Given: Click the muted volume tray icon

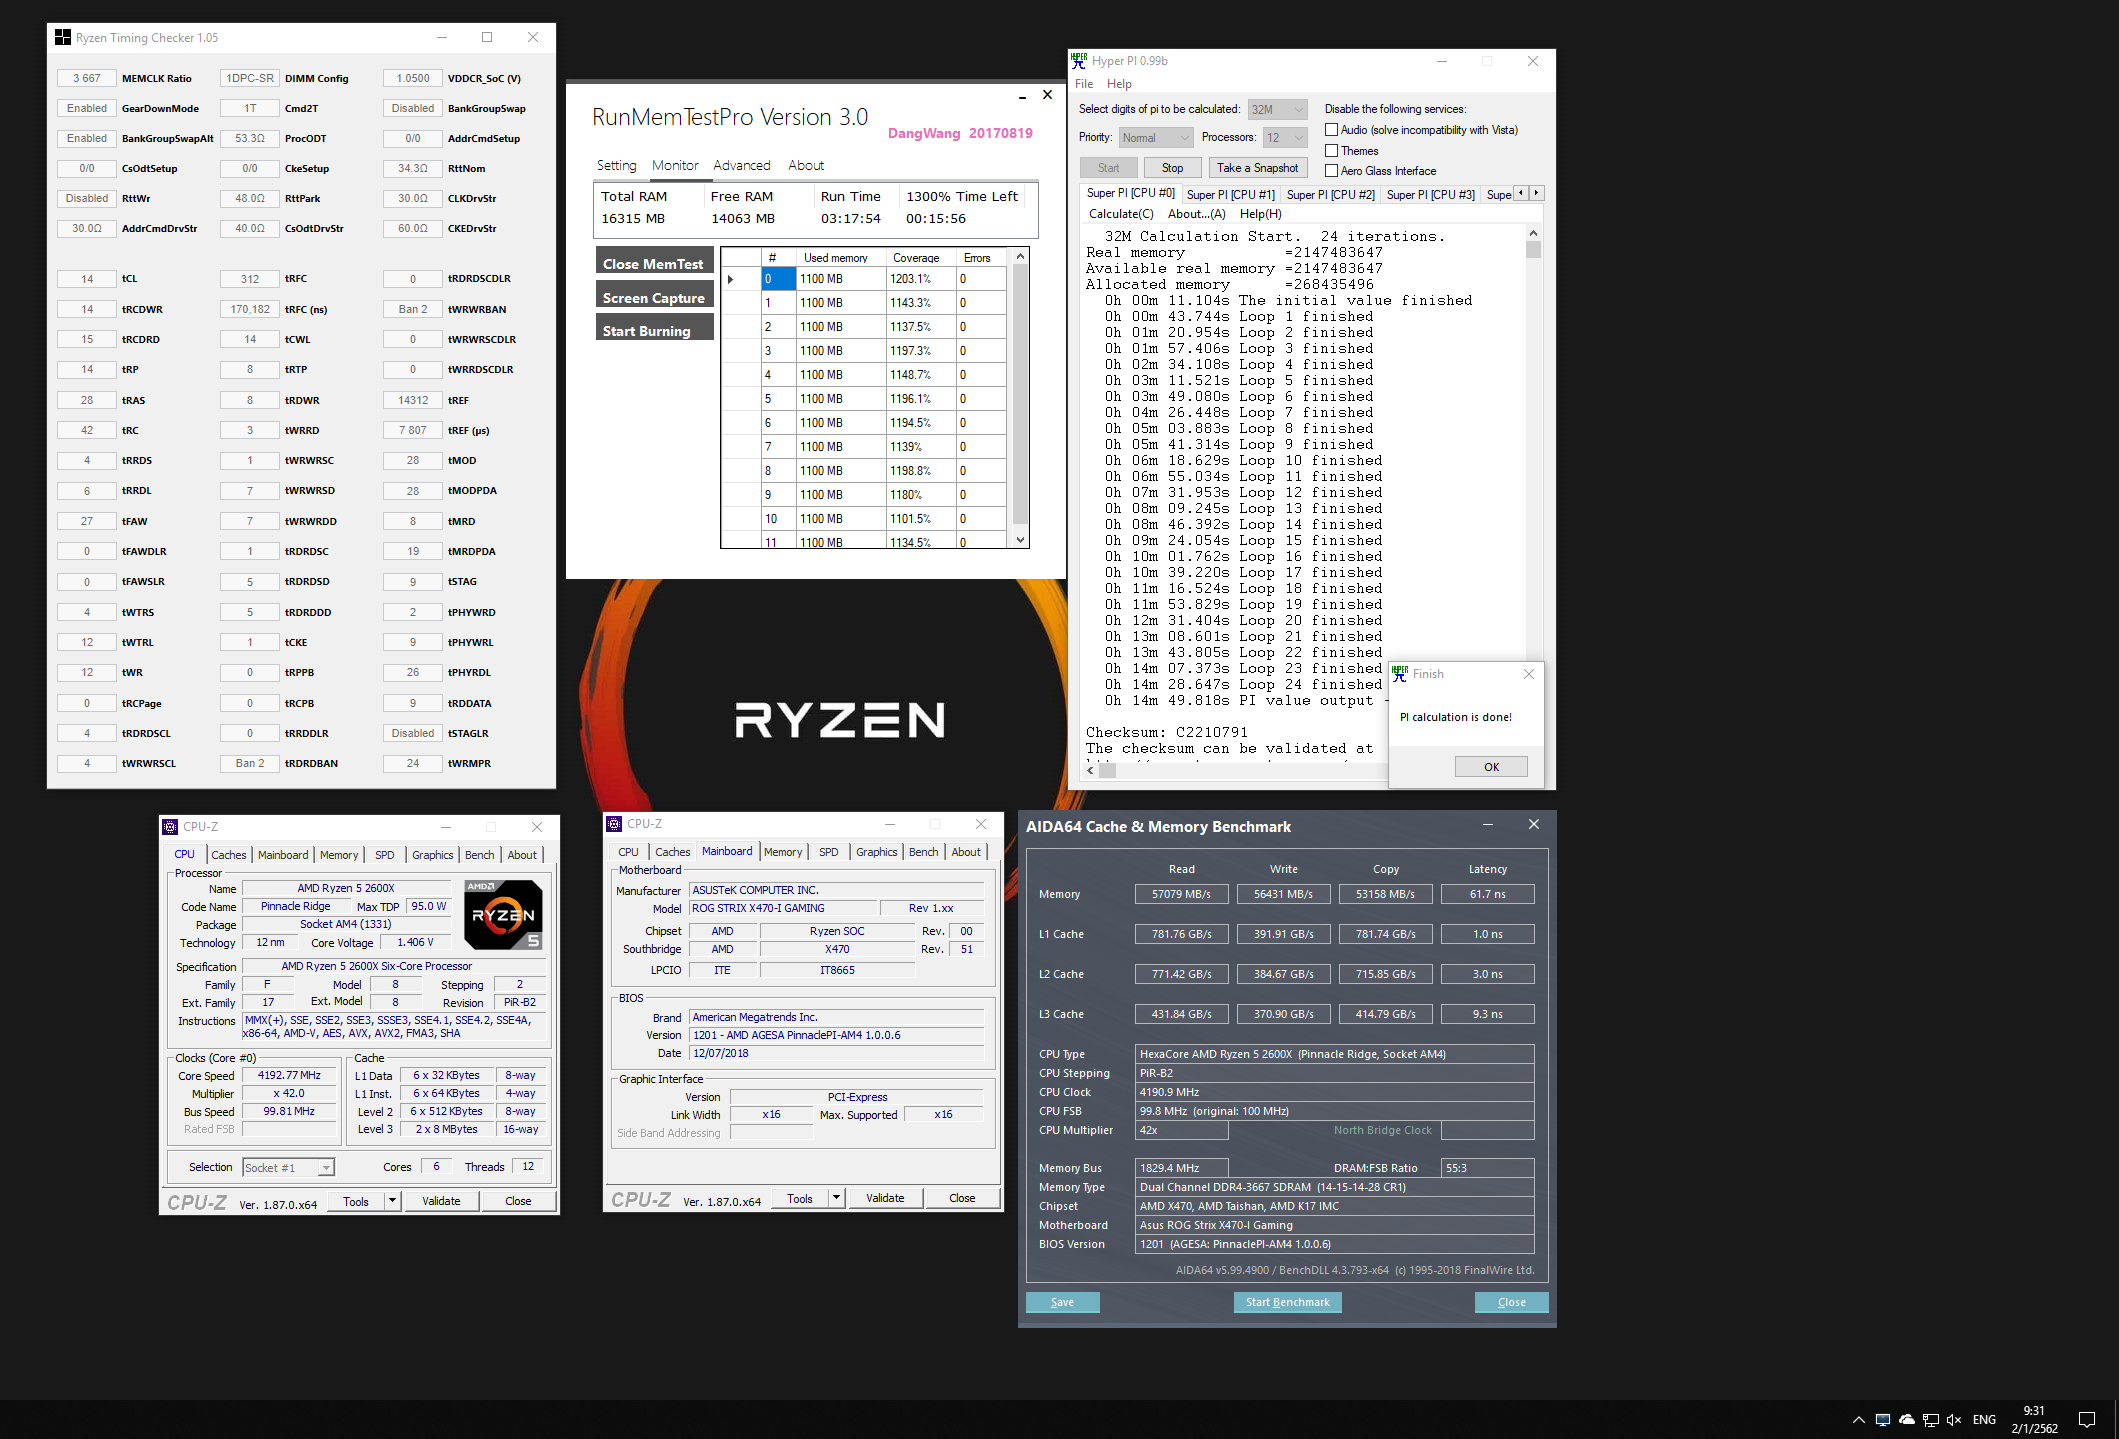Looking at the screenshot, I should pos(1954,1420).
